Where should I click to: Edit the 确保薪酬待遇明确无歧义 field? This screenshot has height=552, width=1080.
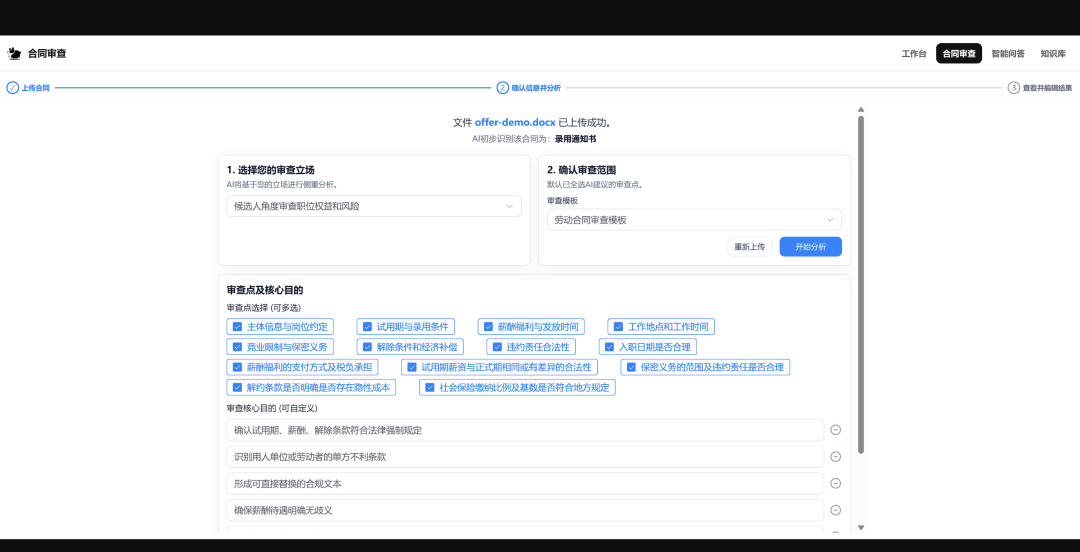(x=525, y=510)
